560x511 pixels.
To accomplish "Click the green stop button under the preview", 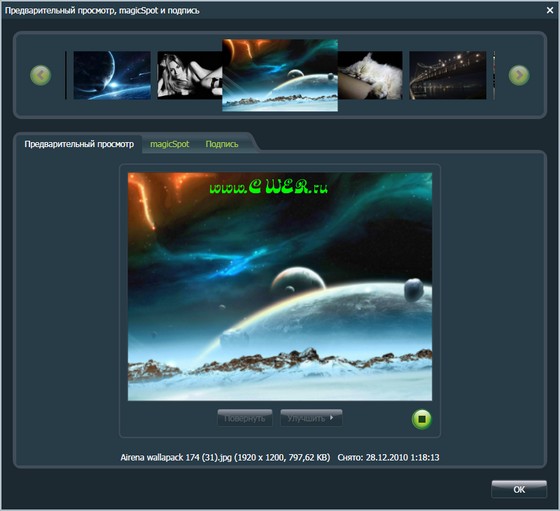I will click(x=422, y=419).
